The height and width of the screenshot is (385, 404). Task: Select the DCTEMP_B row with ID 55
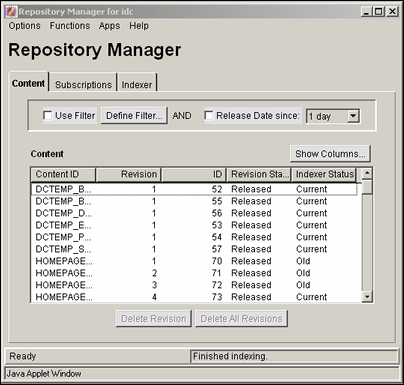194,201
